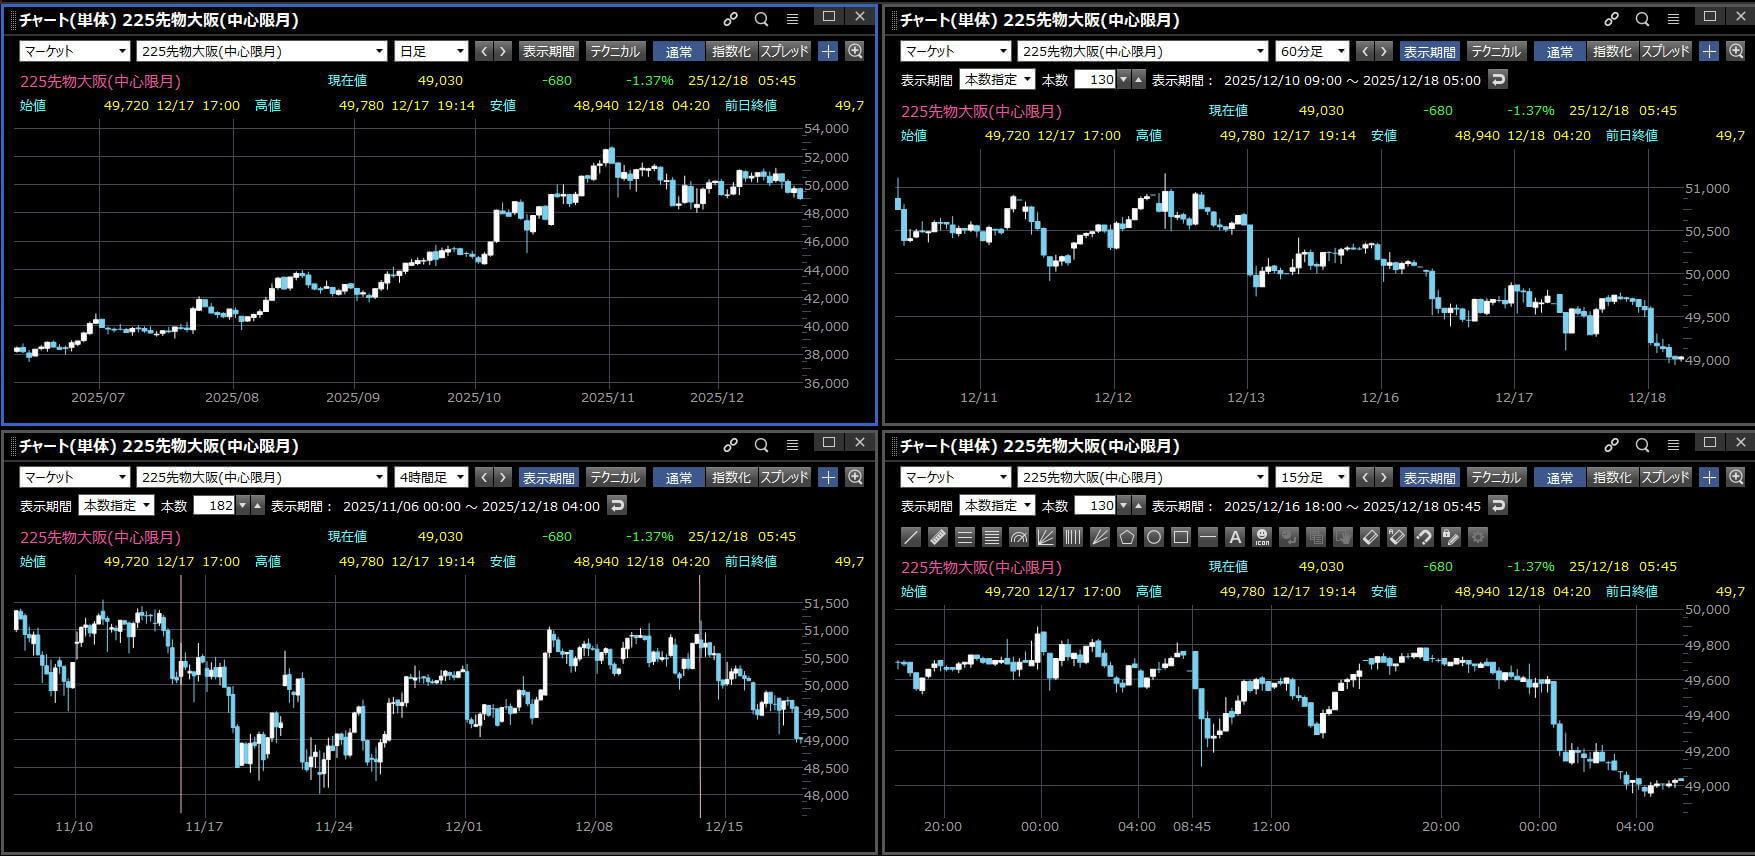Toggle 表示期間 button on the daily chart
This screenshot has width=1755, height=856.
pos(548,51)
